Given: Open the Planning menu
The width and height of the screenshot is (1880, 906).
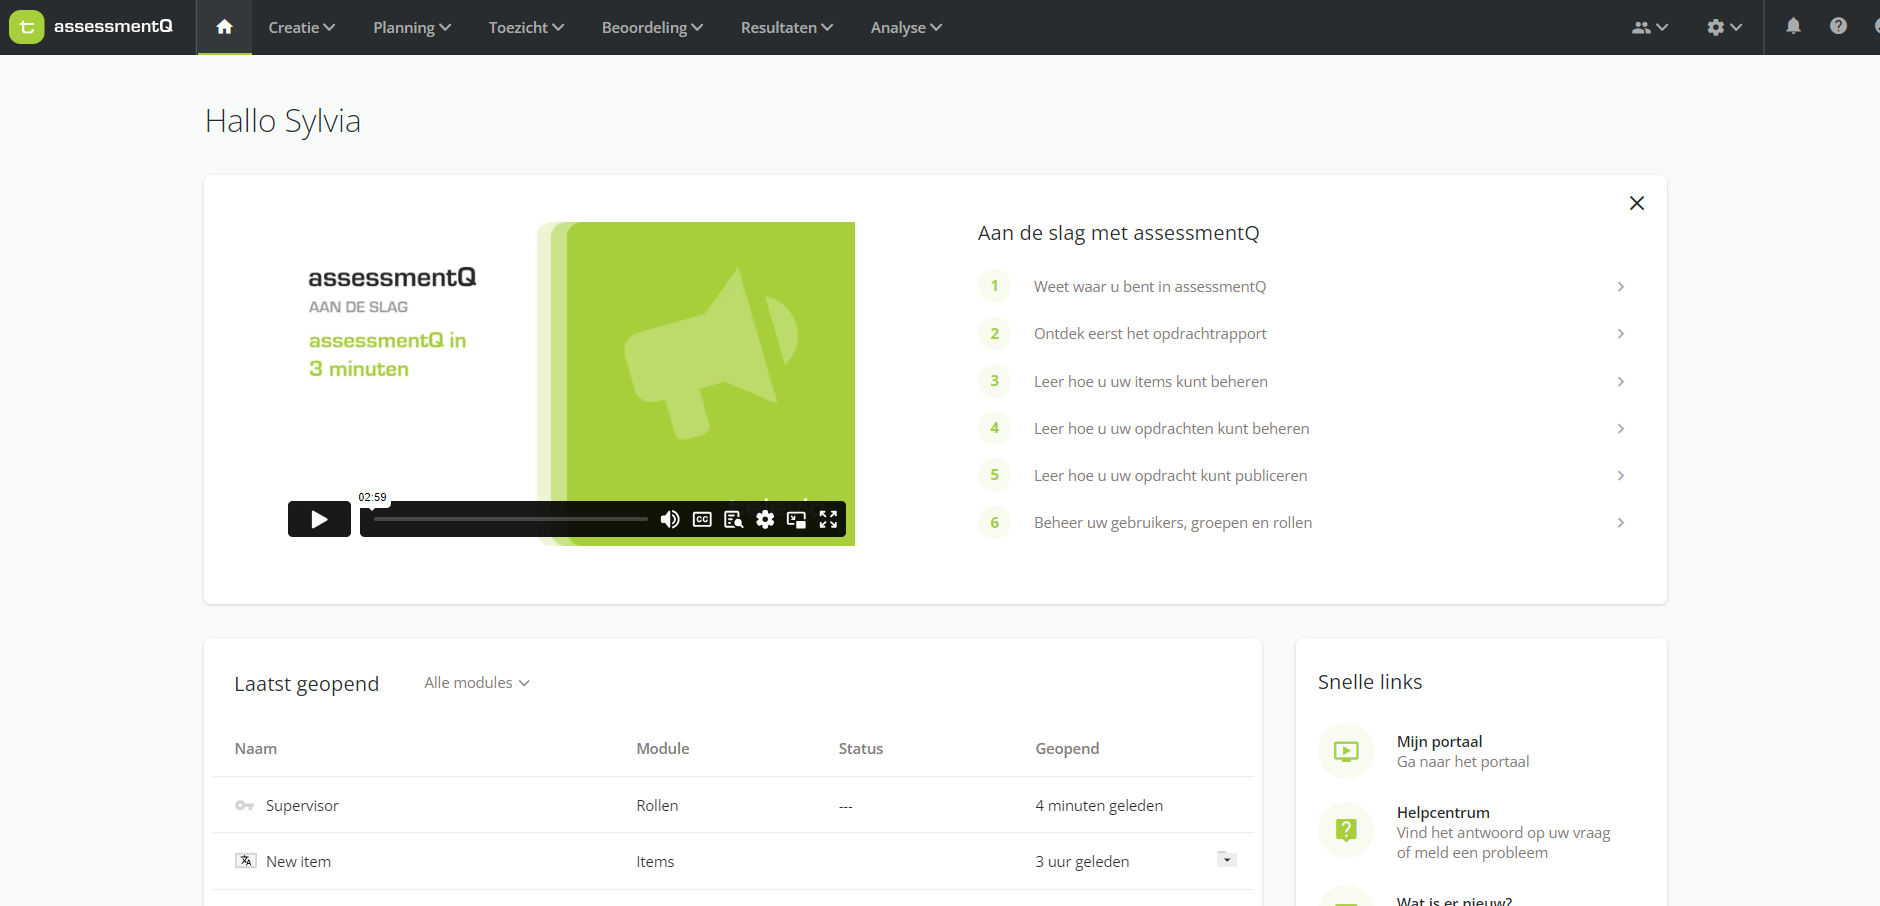Looking at the screenshot, I should pos(412,27).
